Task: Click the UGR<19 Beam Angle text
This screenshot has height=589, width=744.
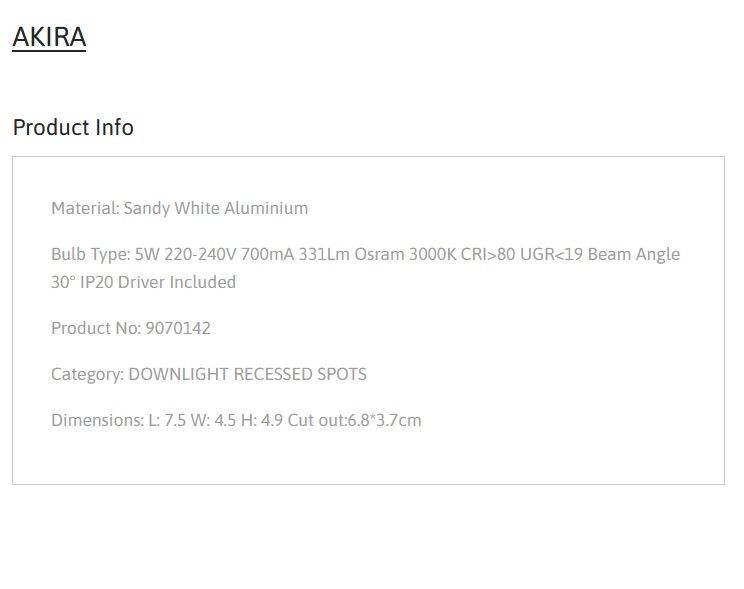Action: (x=600, y=254)
